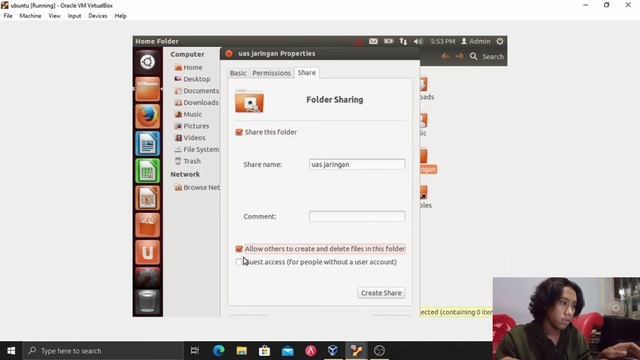Open VirtualBox Help menu
The image size is (640, 360).
point(120,16)
